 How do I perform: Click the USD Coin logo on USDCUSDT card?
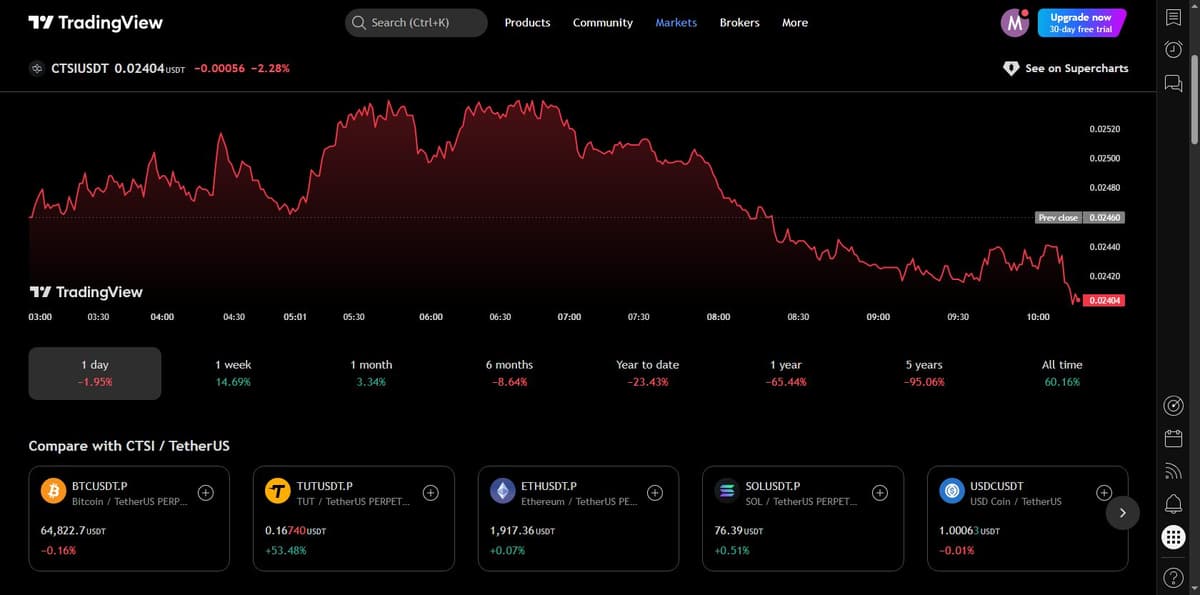(952, 492)
